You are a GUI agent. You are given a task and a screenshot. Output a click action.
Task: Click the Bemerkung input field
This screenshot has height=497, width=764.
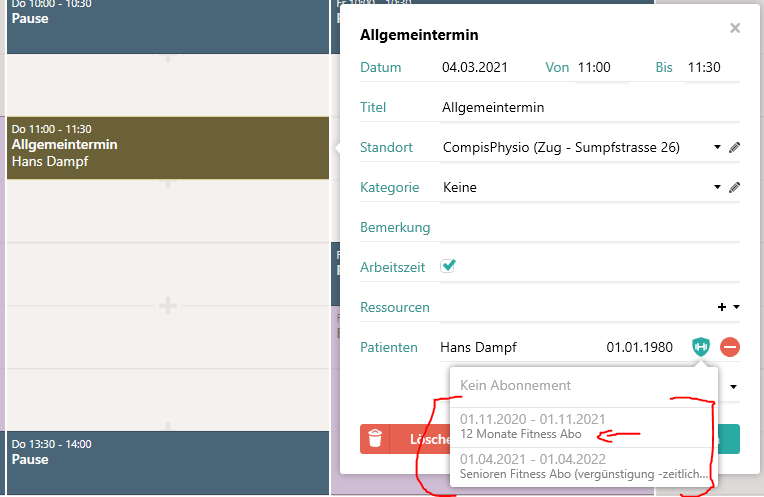coord(590,228)
